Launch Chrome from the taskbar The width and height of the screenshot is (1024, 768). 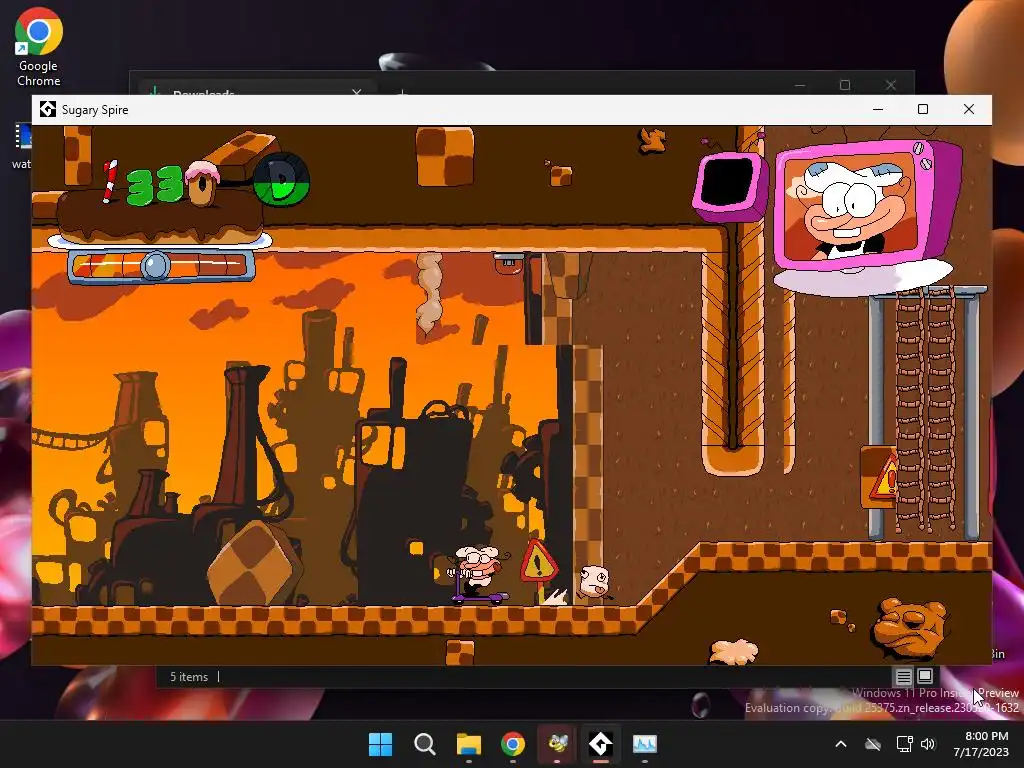(513, 744)
